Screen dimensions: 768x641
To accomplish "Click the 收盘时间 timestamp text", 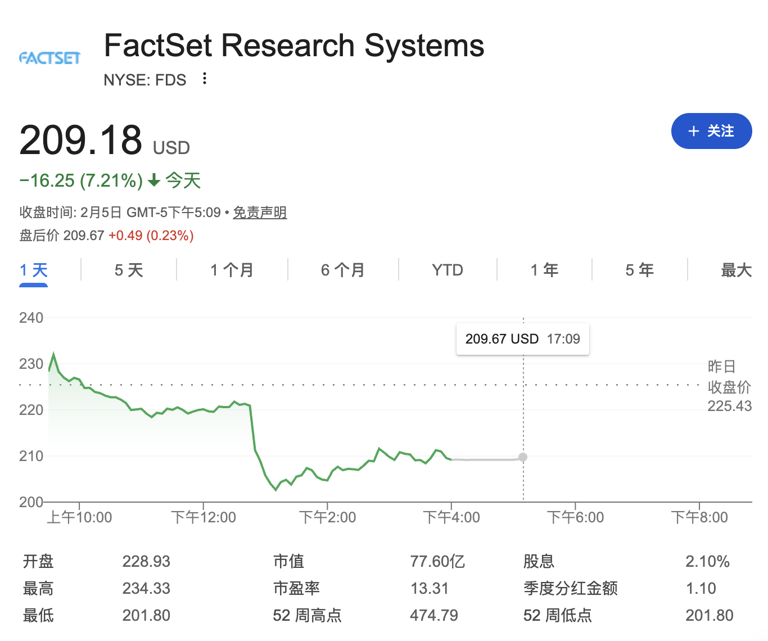I will [x=120, y=212].
